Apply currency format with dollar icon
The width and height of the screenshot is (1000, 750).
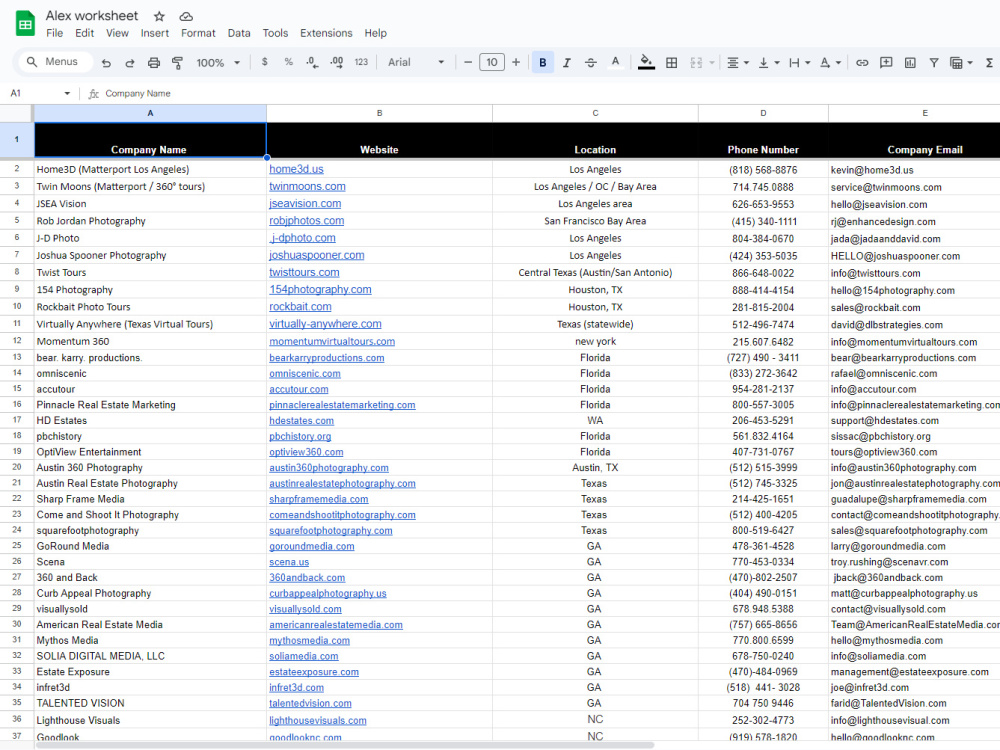(265, 62)
